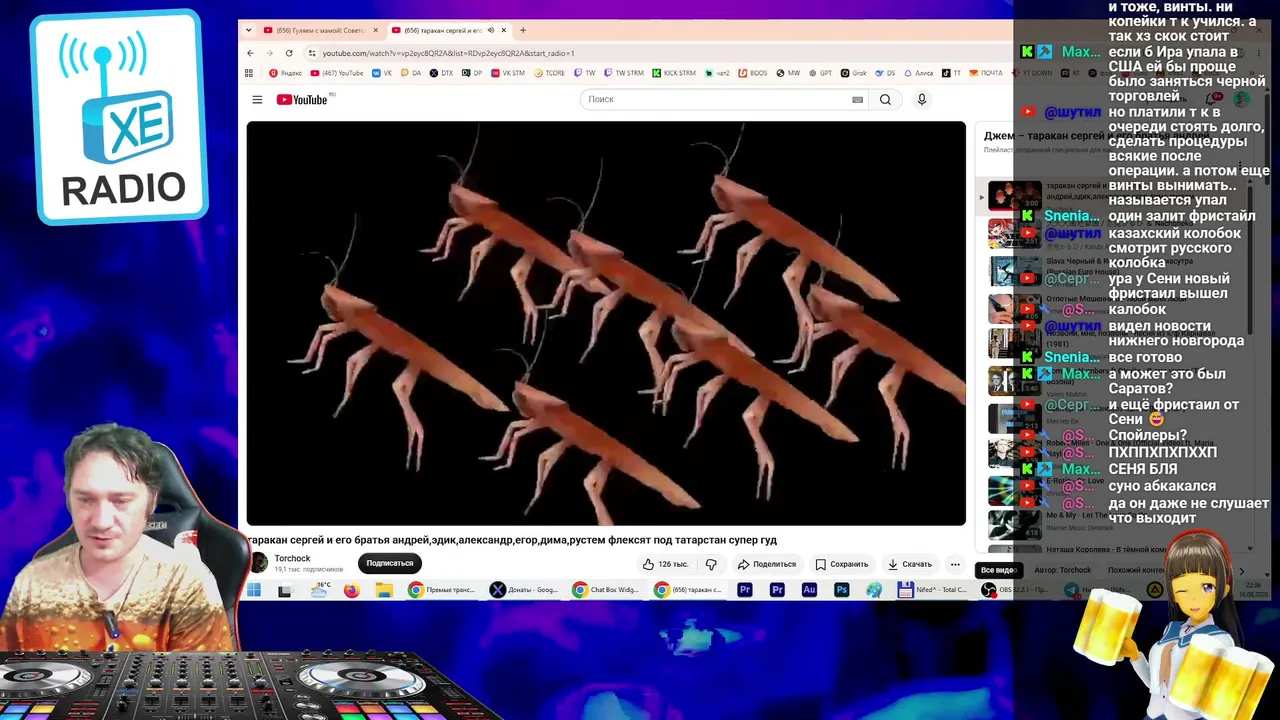Play the first playlist thumbnail, 3:00
The image size is (1280, 720).
click(x=1015, y=194)
